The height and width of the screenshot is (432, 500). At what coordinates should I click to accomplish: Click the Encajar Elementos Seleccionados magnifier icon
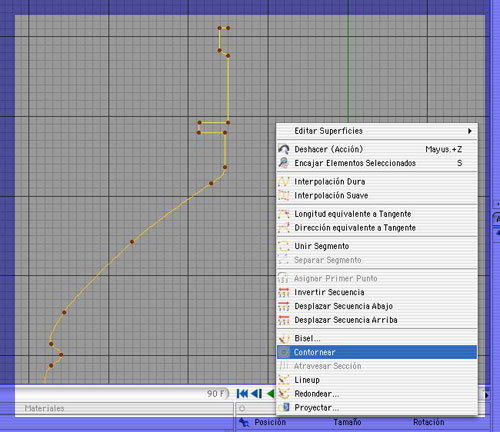click(284, 163)
